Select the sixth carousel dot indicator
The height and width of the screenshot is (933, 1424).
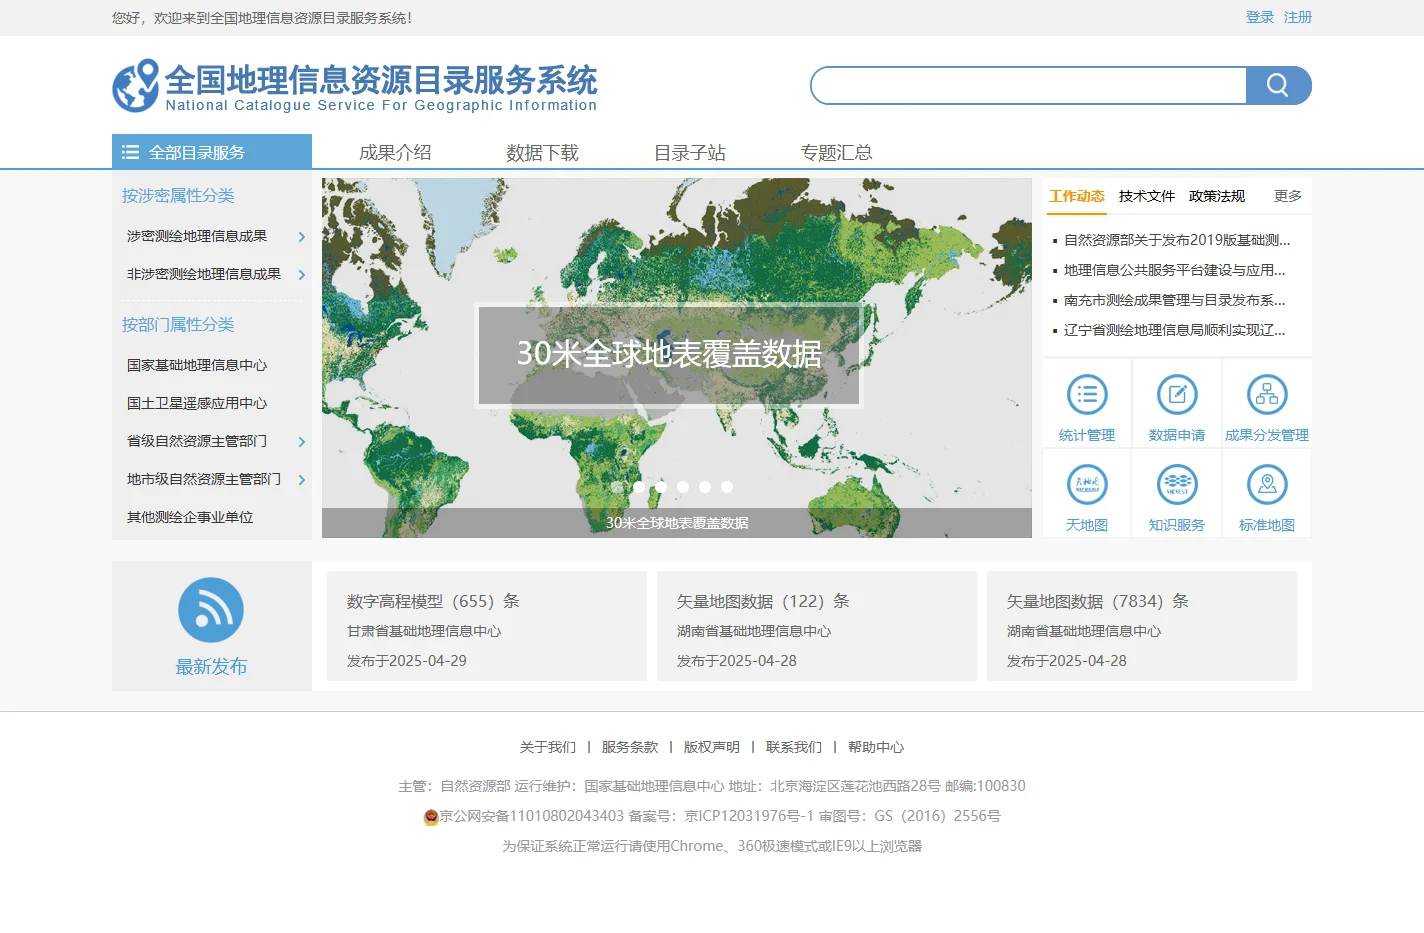click(727, 487)
